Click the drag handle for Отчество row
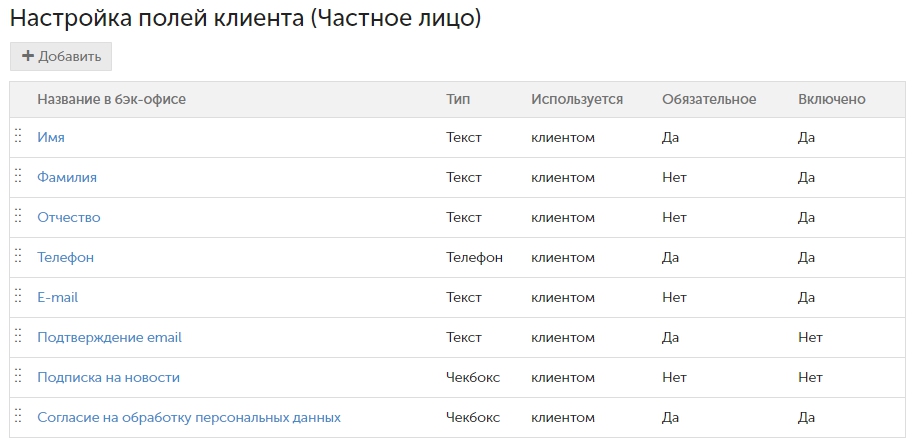Image resolution: width=915 pixels, height=447 pixels. click(18, 215)
